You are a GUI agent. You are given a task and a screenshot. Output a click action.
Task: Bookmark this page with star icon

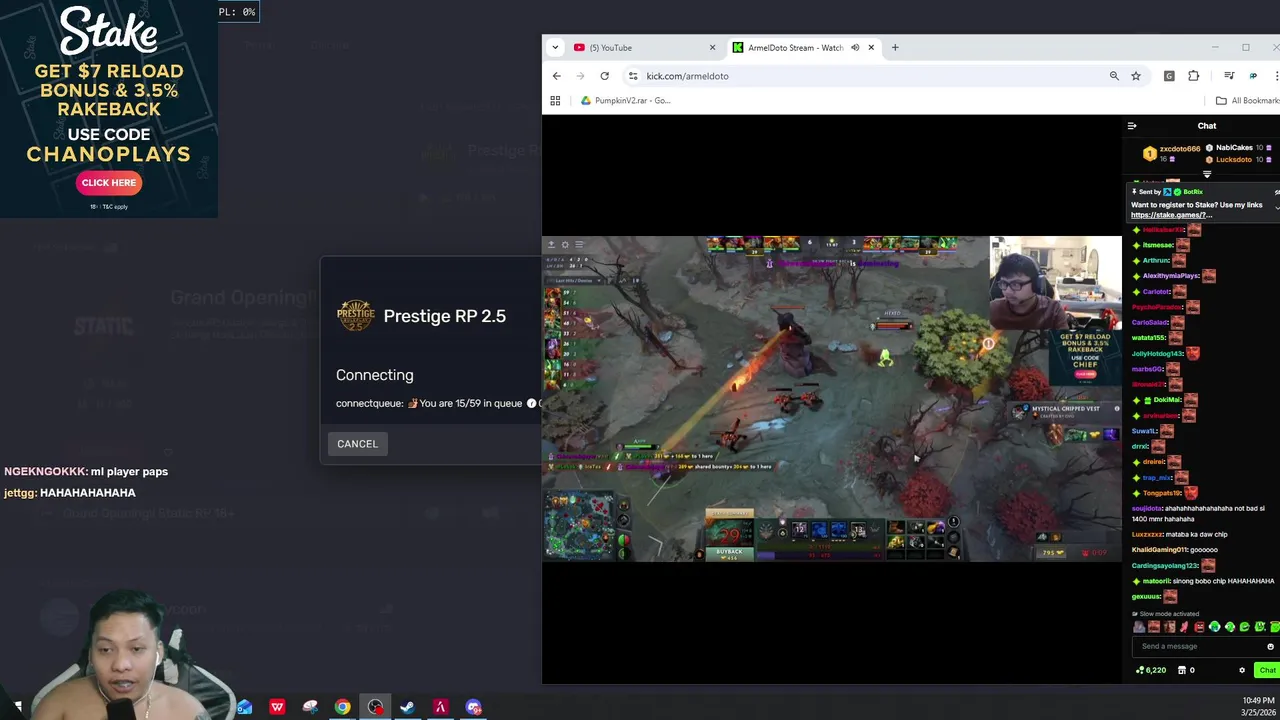click(x=1136, y=76)
